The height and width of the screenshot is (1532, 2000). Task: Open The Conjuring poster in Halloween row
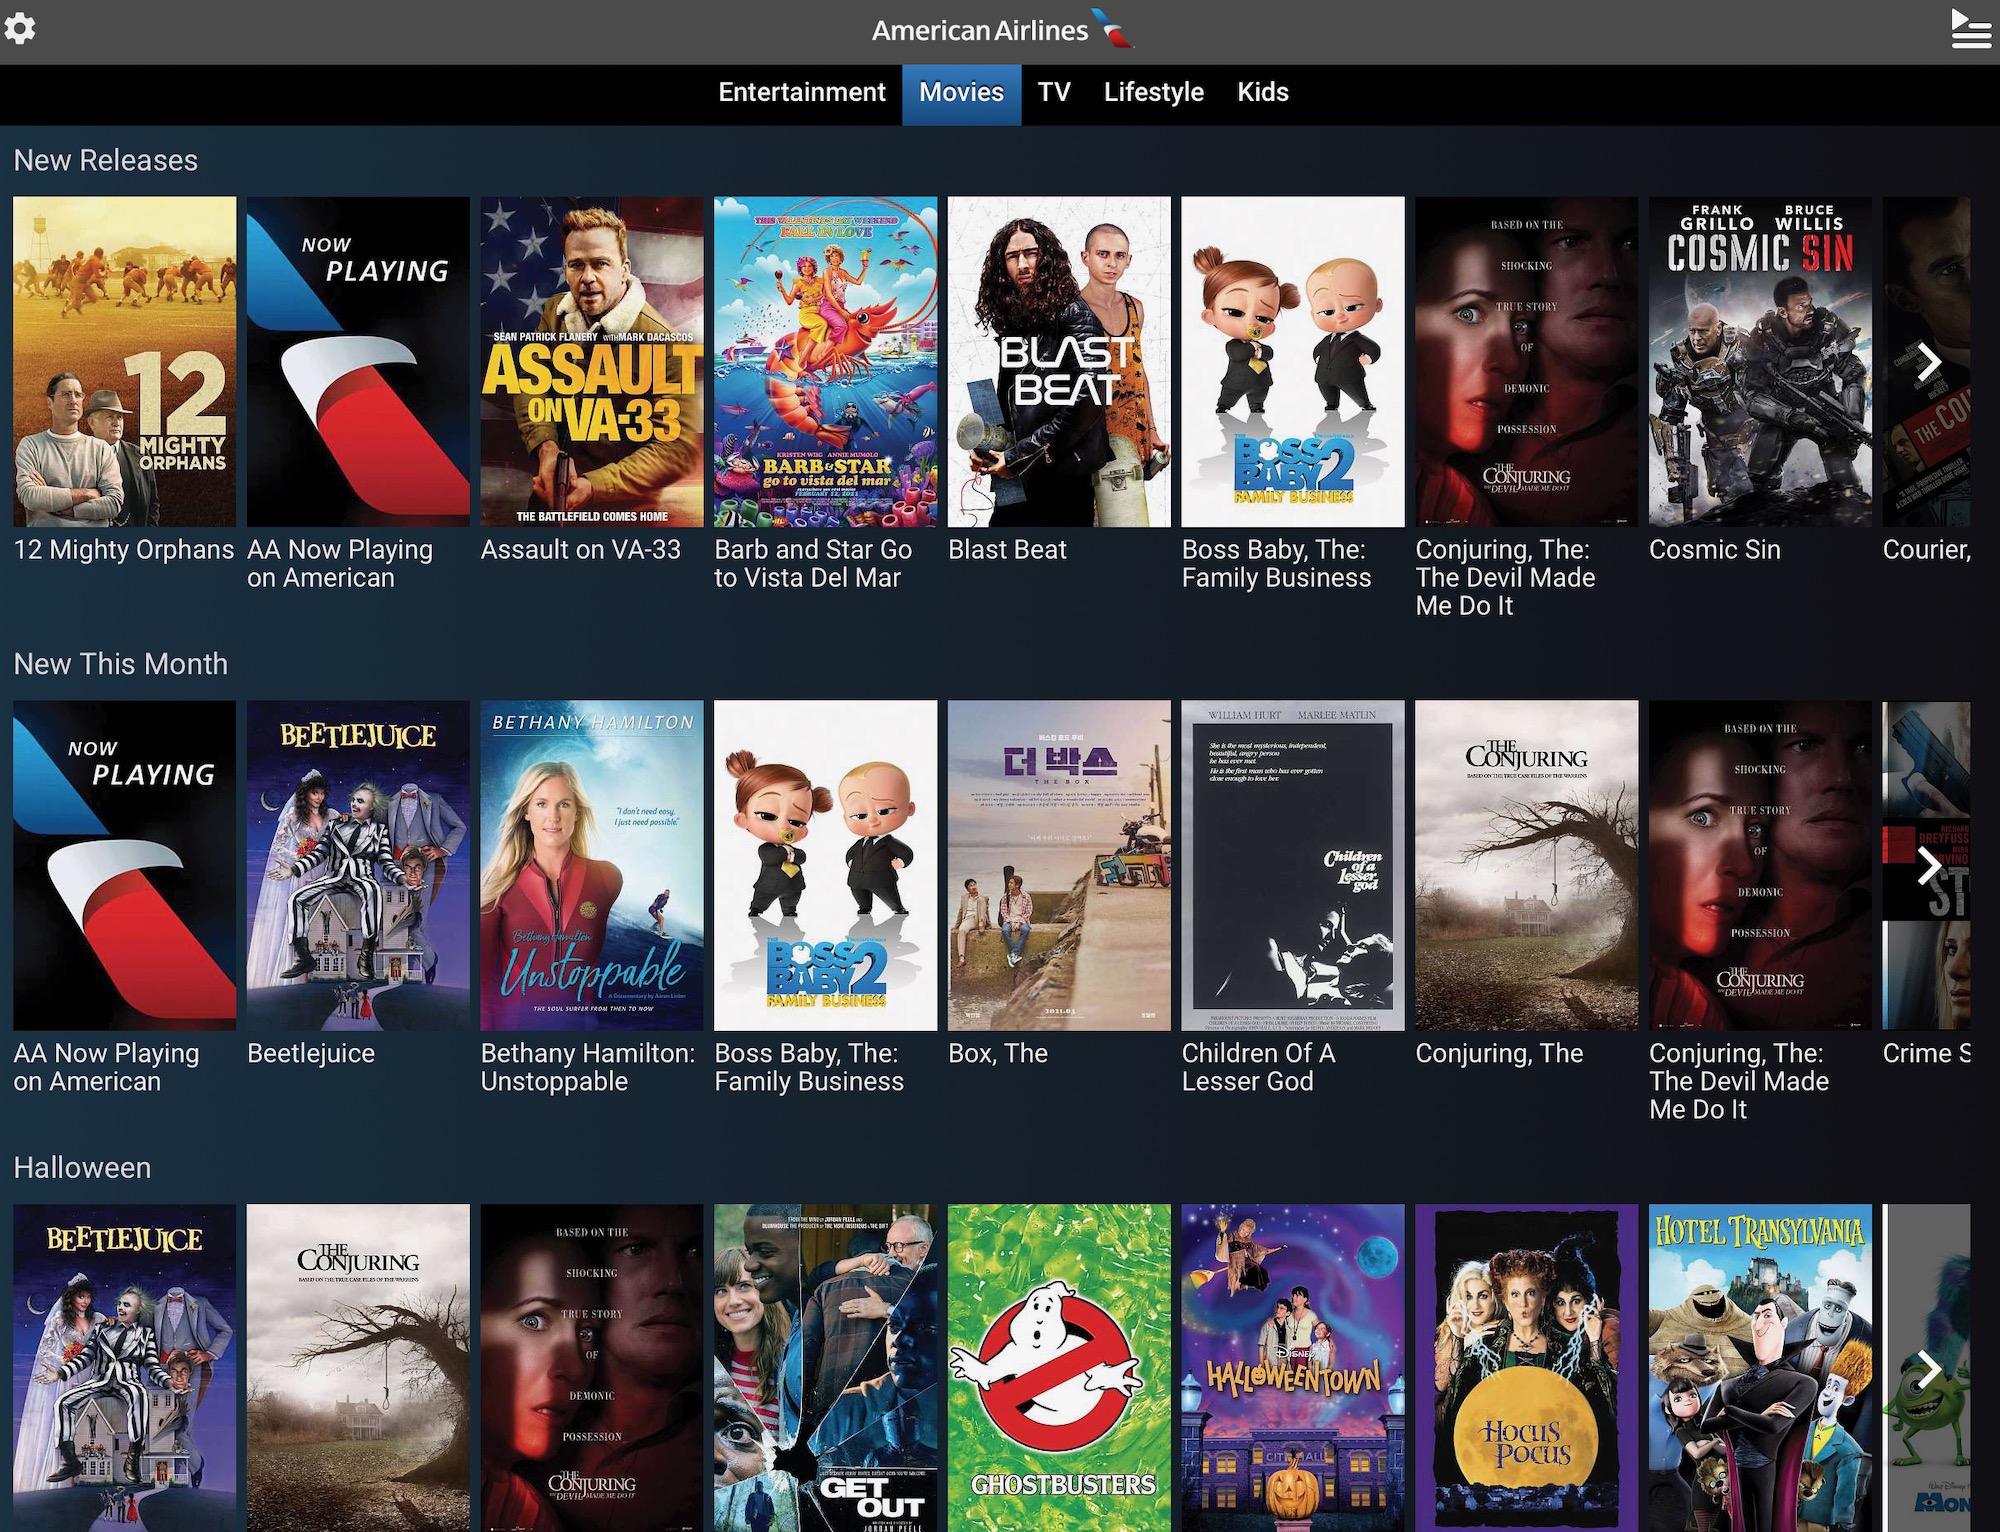358,1368
